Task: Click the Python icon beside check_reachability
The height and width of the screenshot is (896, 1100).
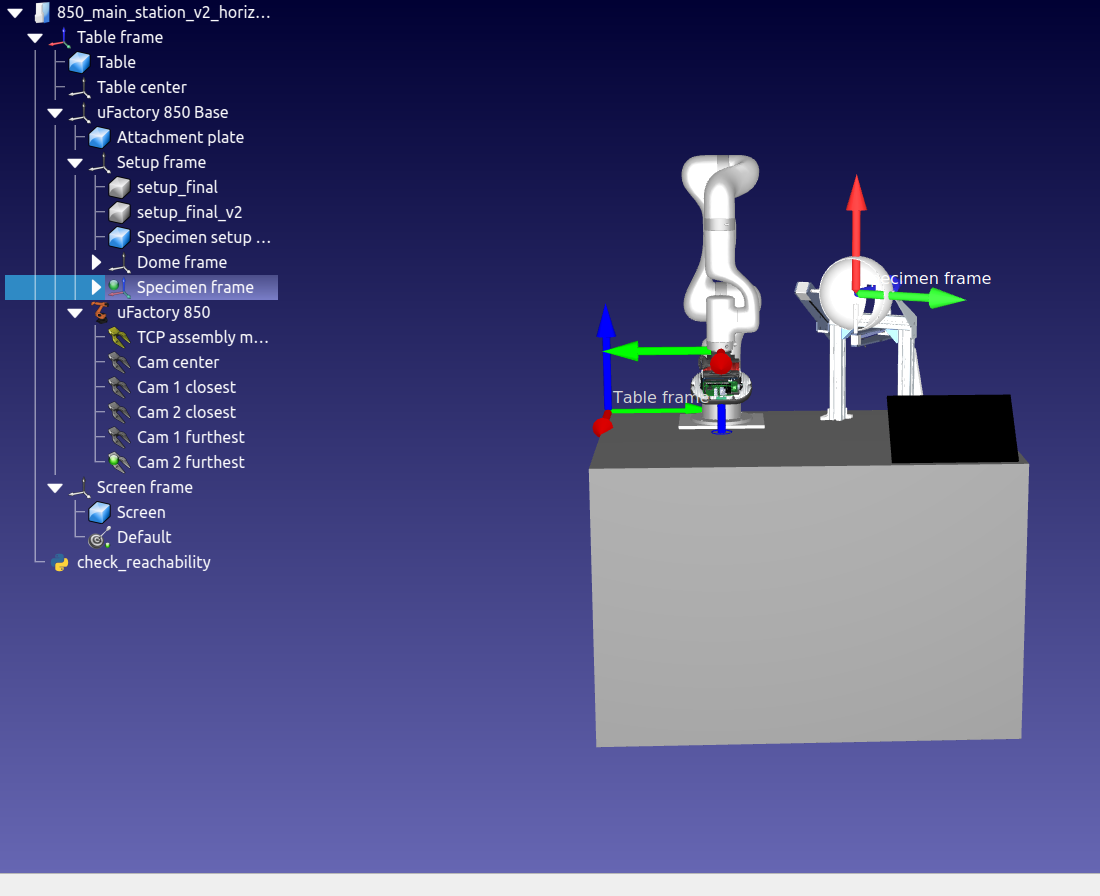Action: pos(60,563)
